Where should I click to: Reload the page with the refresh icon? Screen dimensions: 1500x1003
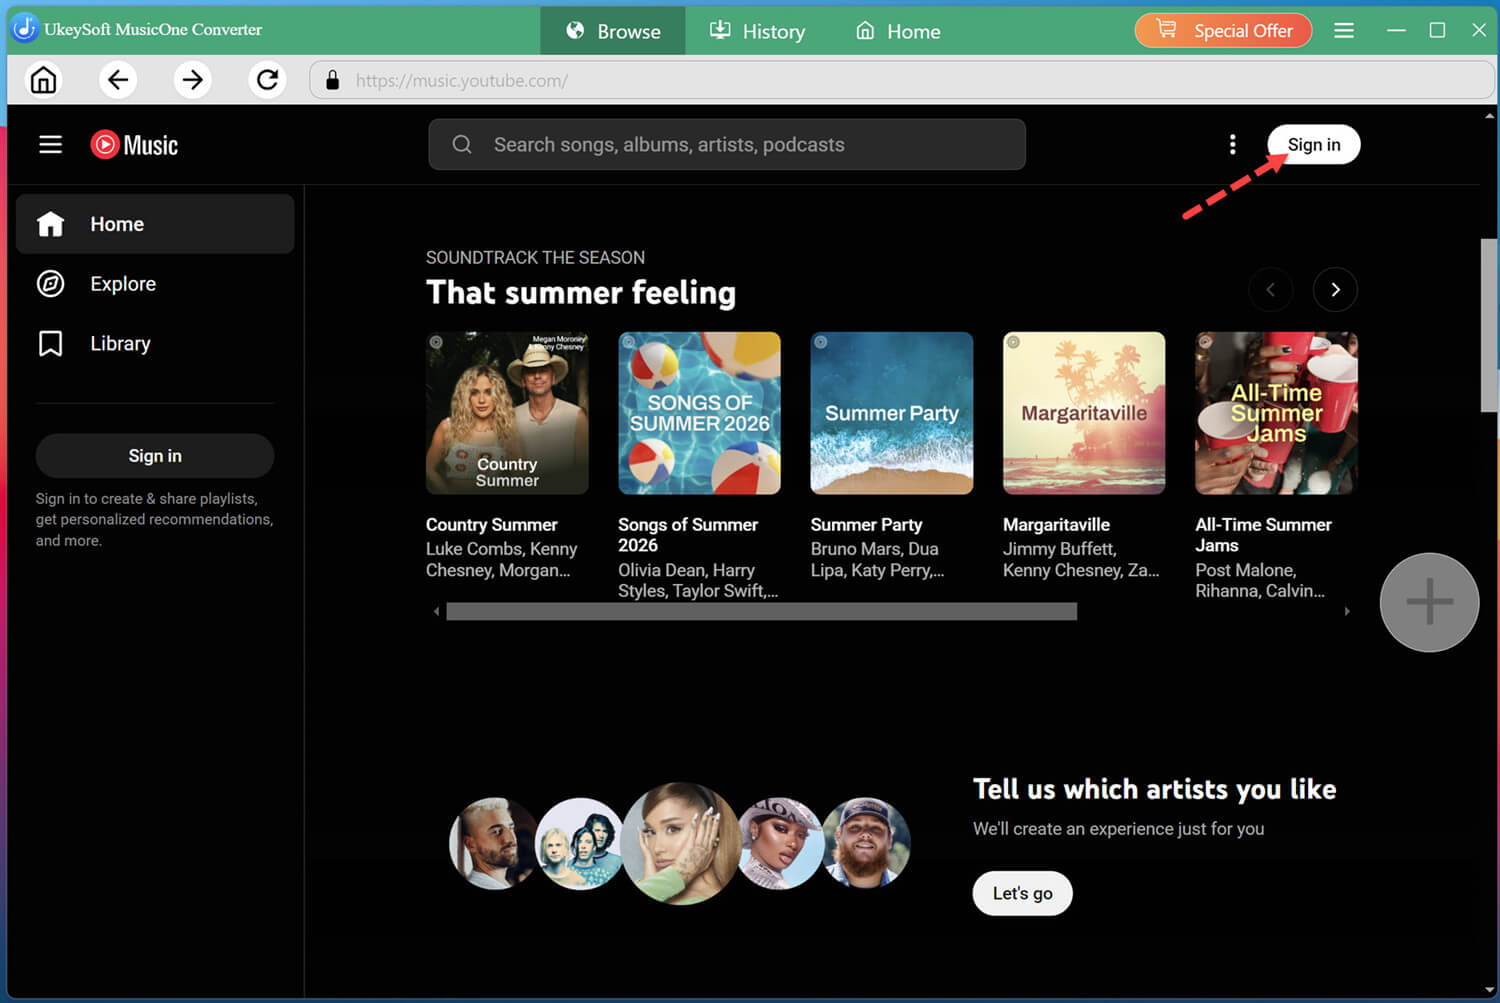tap(267, 79)
